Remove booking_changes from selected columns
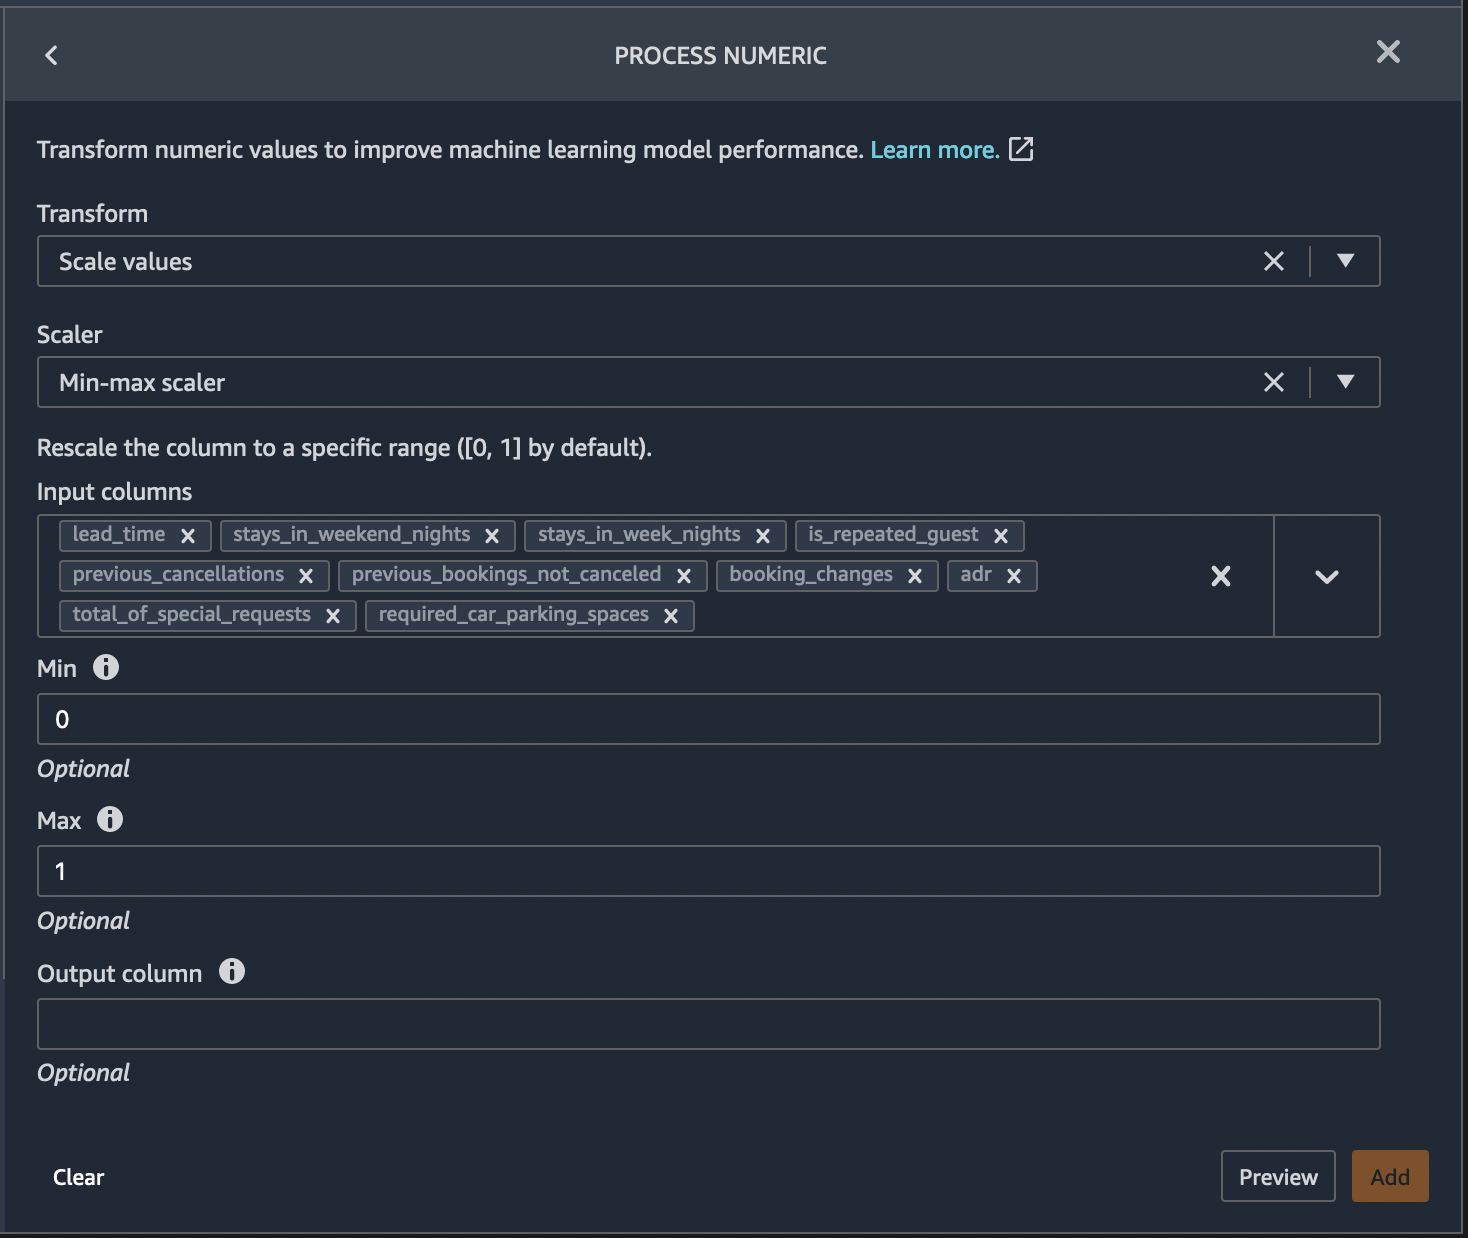Viewport: 1468px width, 1238px height. [914, 575]
